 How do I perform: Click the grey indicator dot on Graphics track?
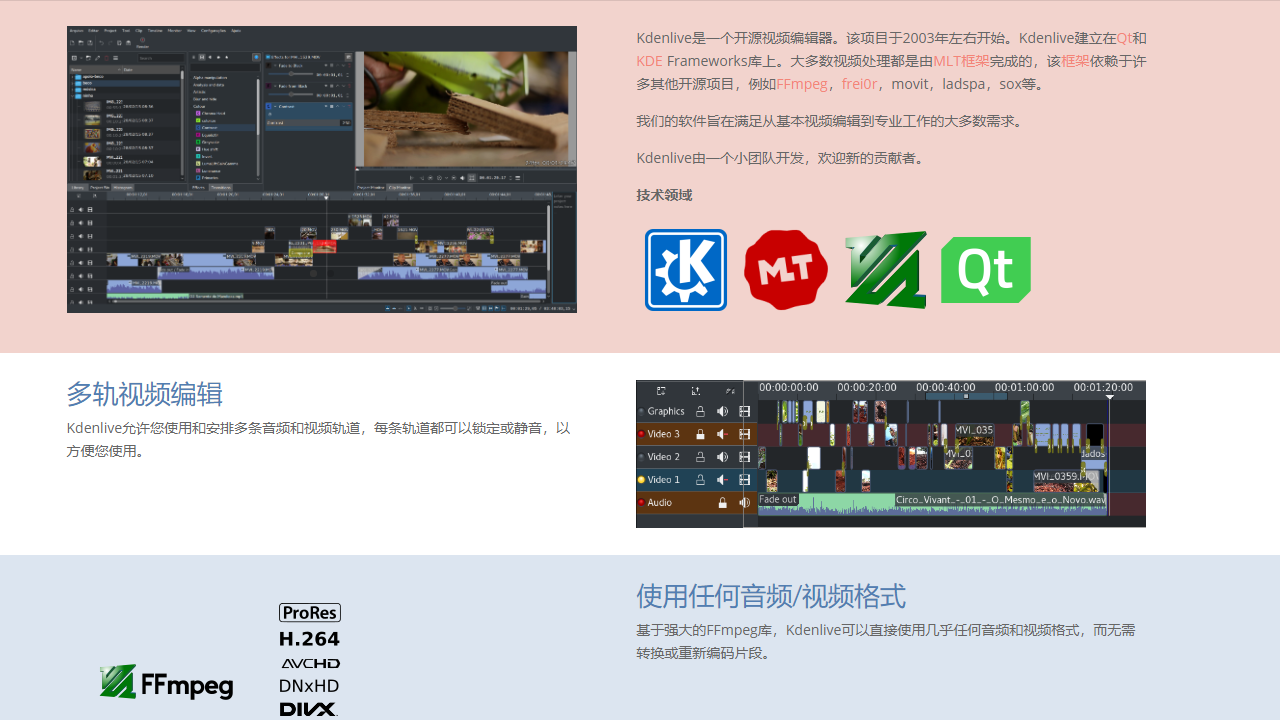click(x=641, y=411)
